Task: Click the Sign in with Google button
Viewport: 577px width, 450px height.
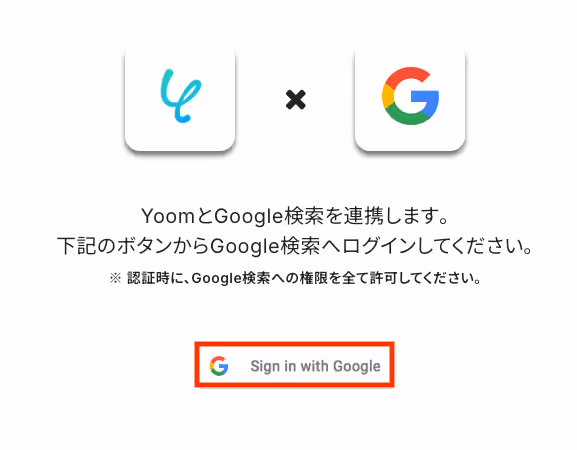Action: click(x=294, y=365)
